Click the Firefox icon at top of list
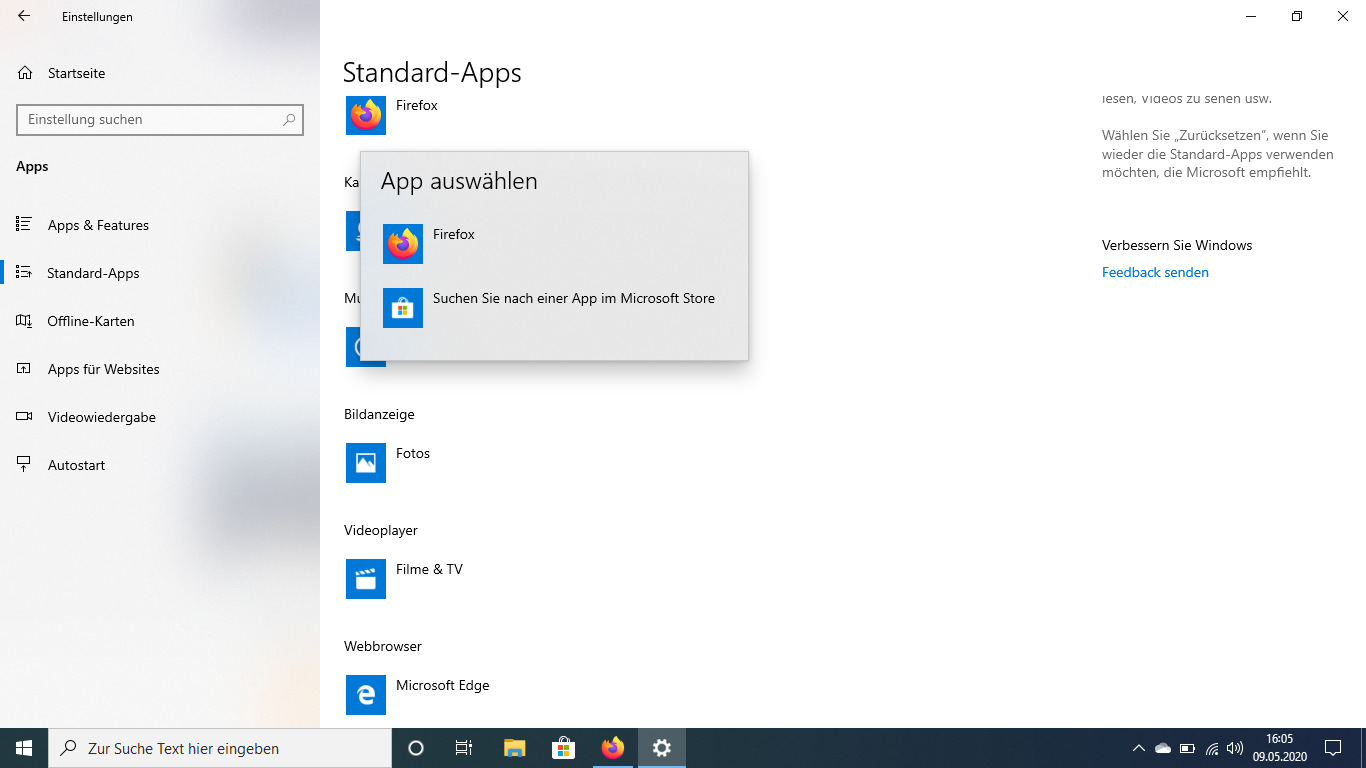 point(366,115)
